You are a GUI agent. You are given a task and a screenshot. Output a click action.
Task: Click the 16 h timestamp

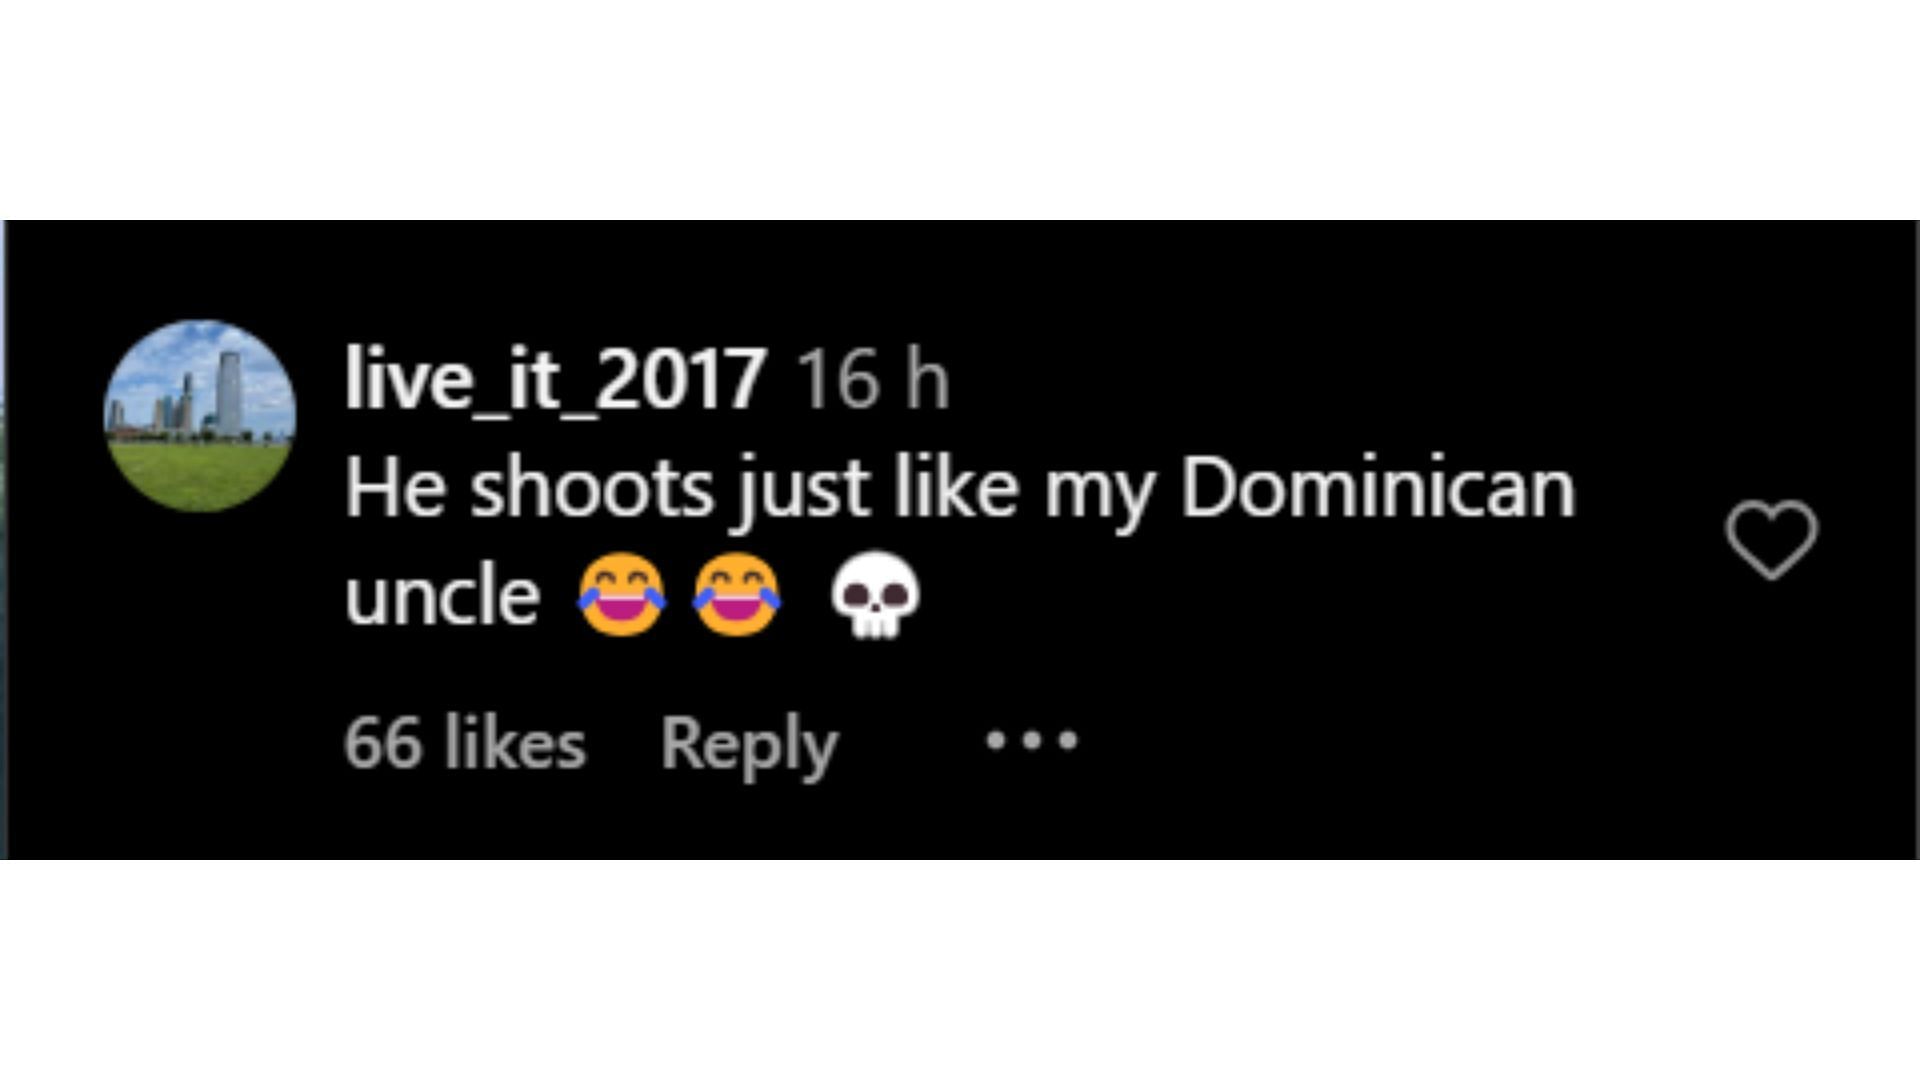[873, 380]
